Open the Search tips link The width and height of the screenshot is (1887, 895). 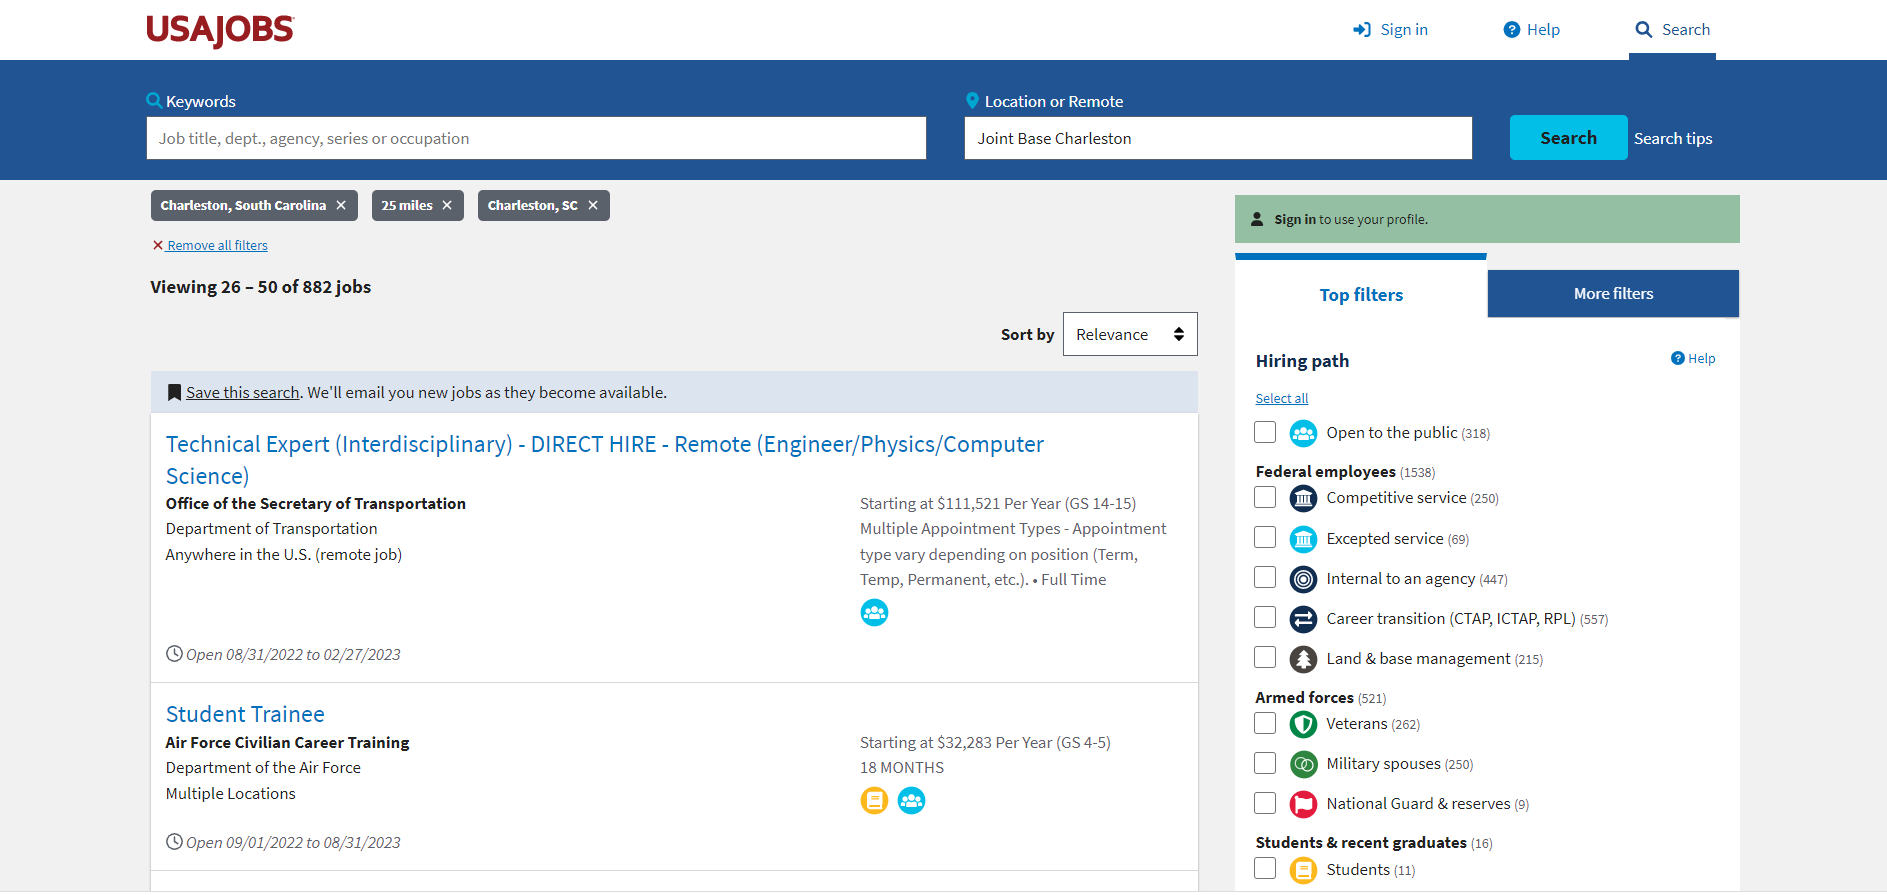pyautogui.click(x=1673, y=138)
